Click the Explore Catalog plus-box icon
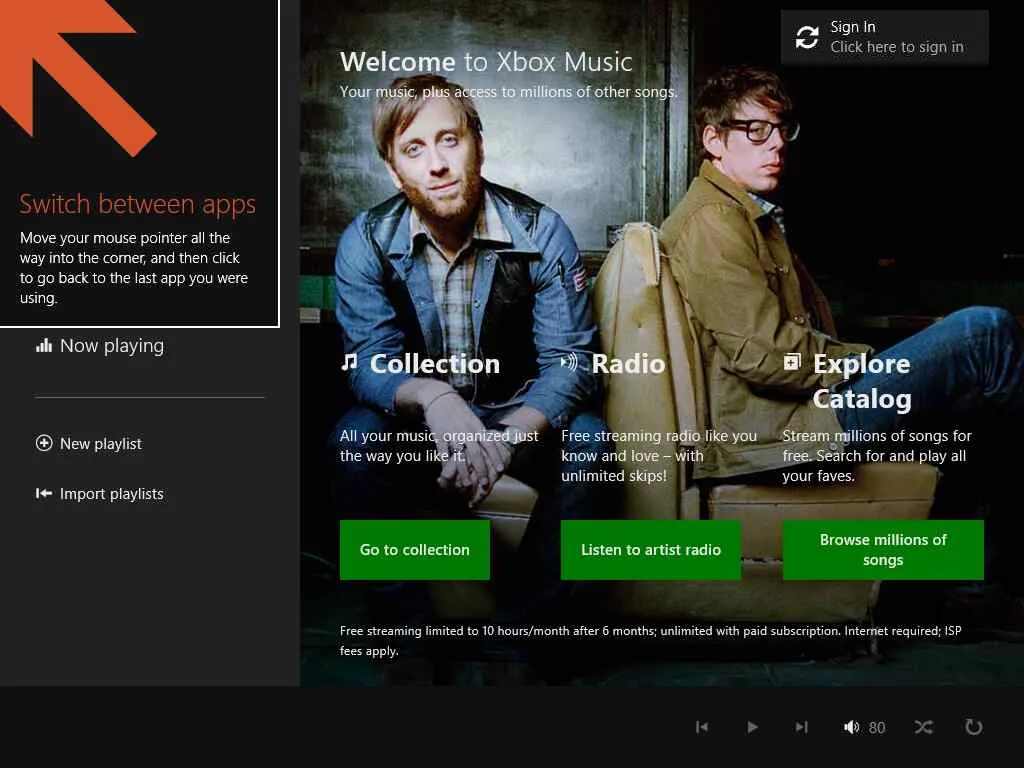Viewport: 1024px width, 768px height. click(792, 361)
